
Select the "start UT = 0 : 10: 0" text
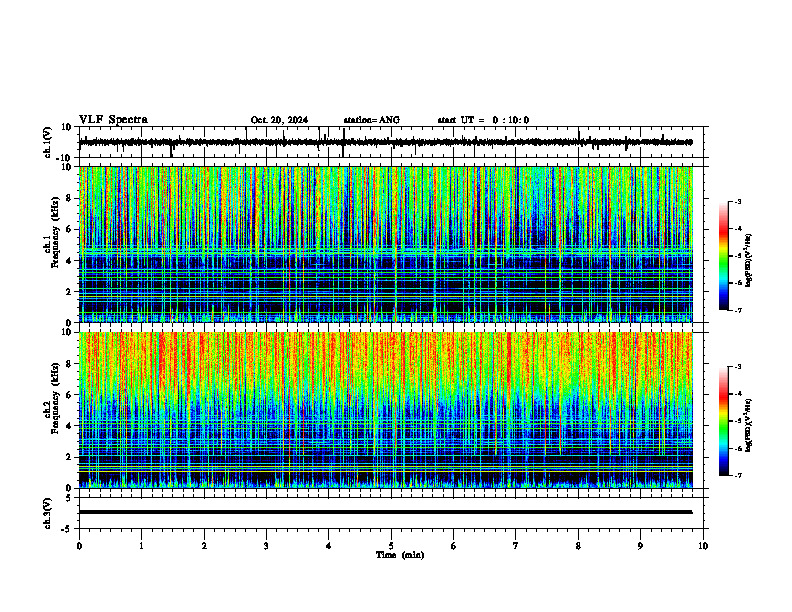click(483, 120)
